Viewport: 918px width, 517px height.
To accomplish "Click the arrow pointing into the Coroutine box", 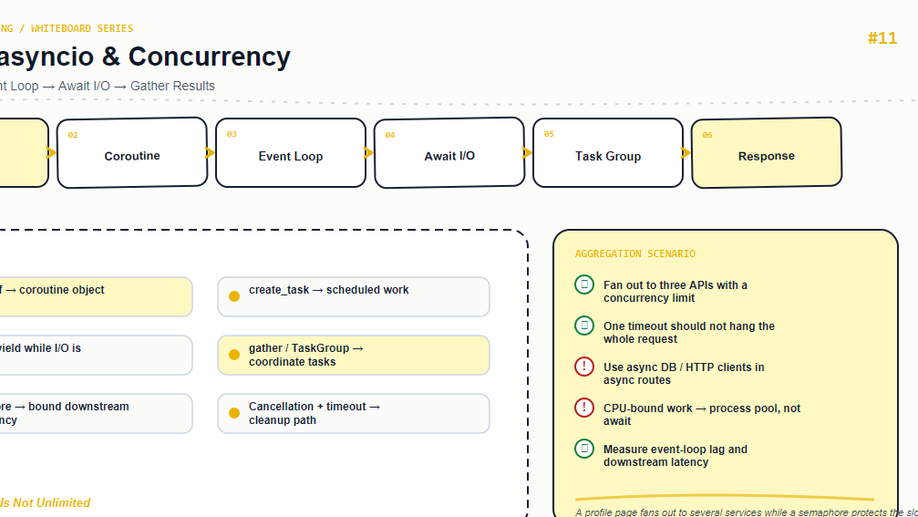I will [51, 153].
